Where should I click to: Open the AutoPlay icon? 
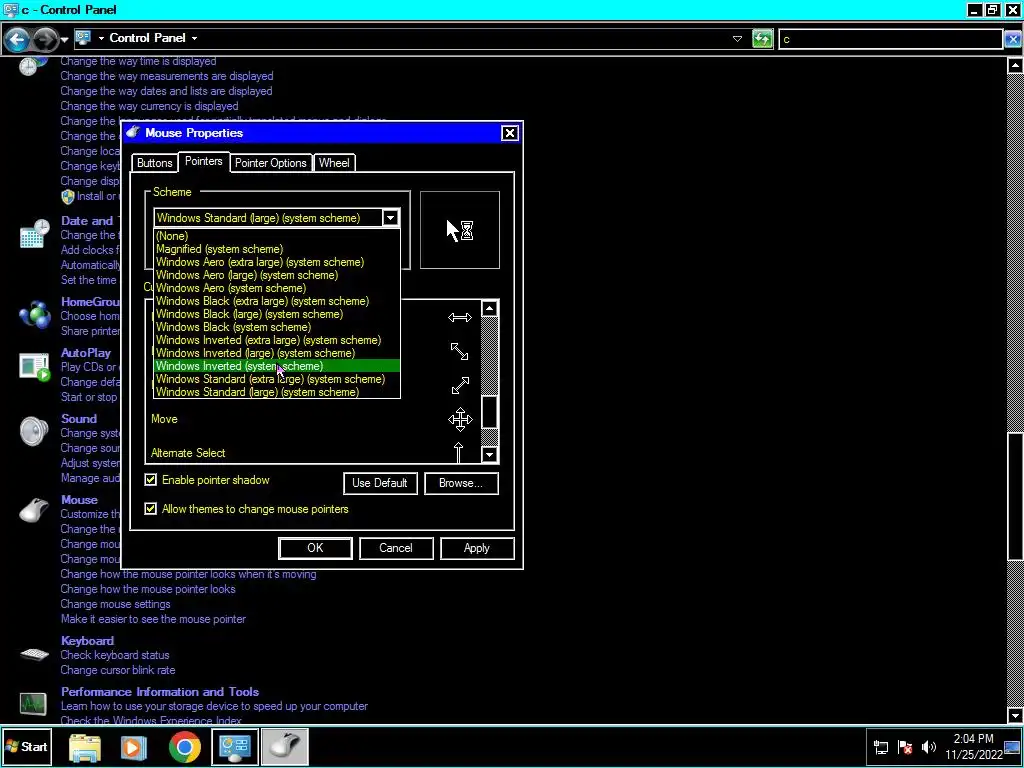(x=34, y=366)
